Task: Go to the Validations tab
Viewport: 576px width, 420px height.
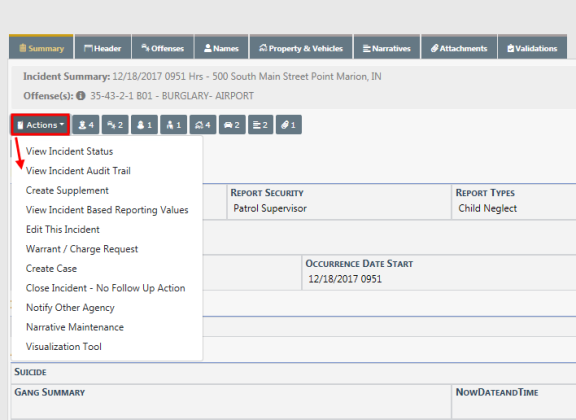Action: pos(532,48)
